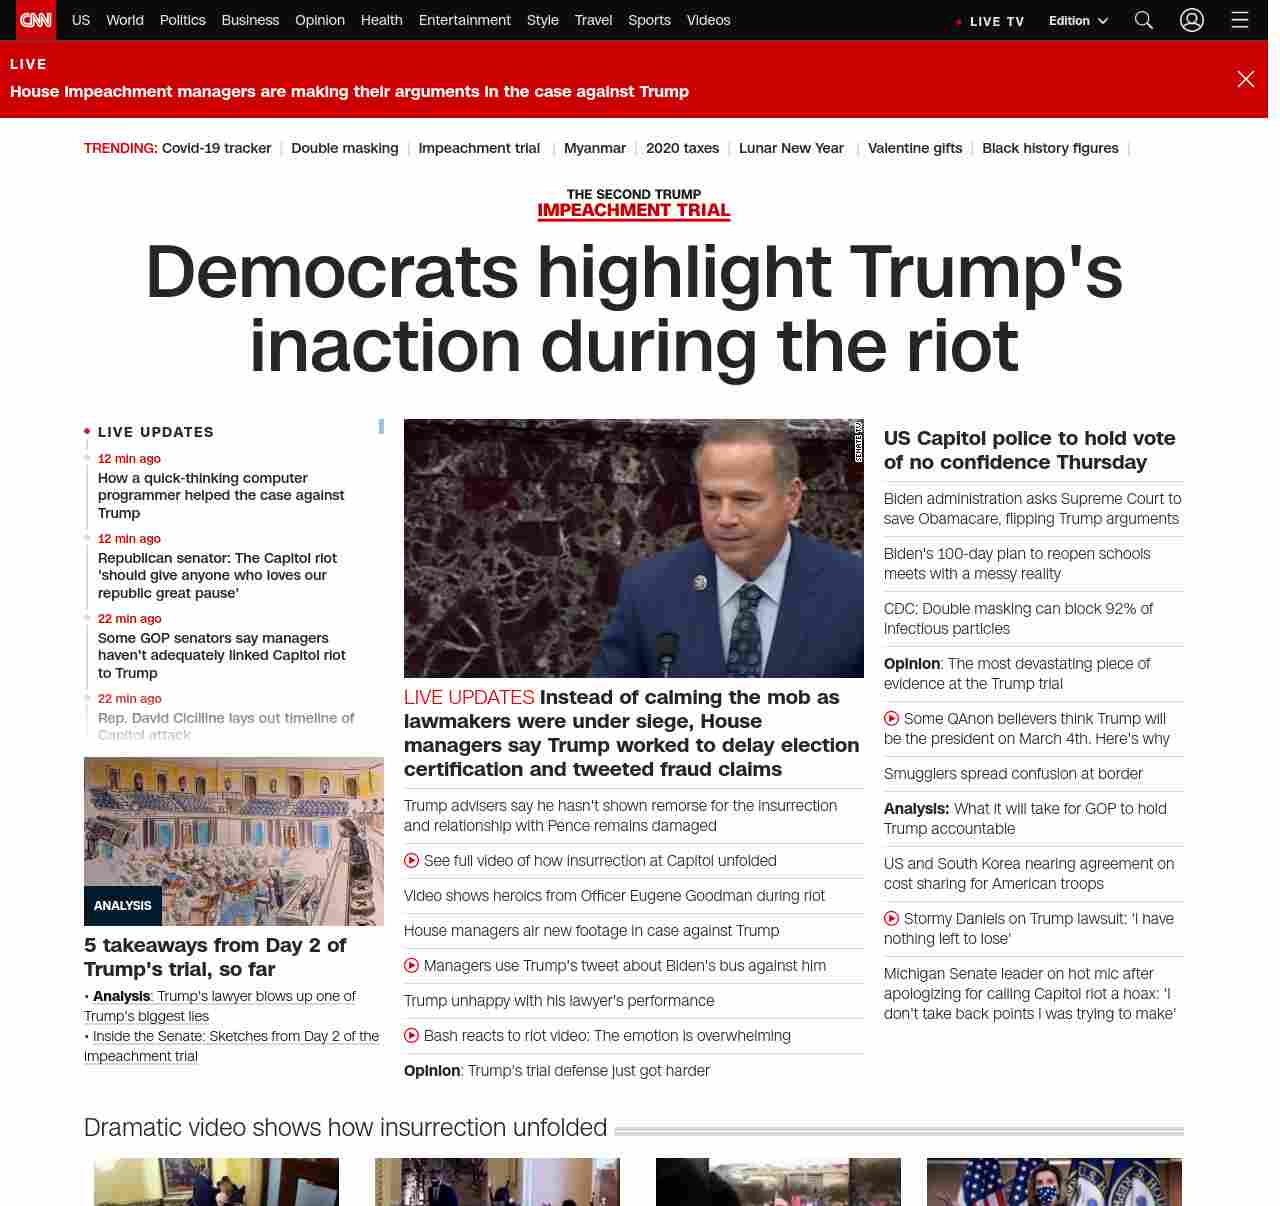Open the Politics section in top navigation
This screenshot has width=1280, height=1206.
click(182, 20)
